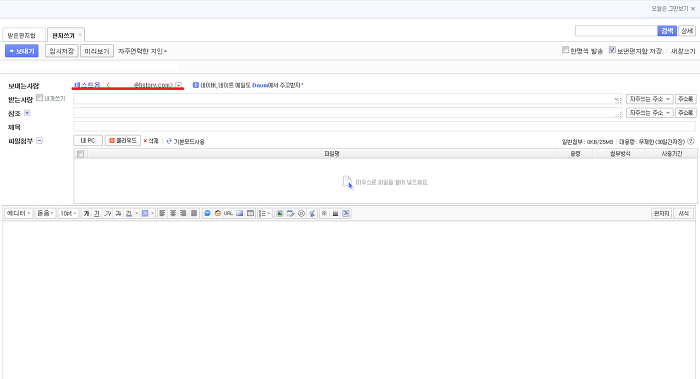Attach file from 내 PC
The height and width of the screenshot is (379, 700).
coord(88,141)
